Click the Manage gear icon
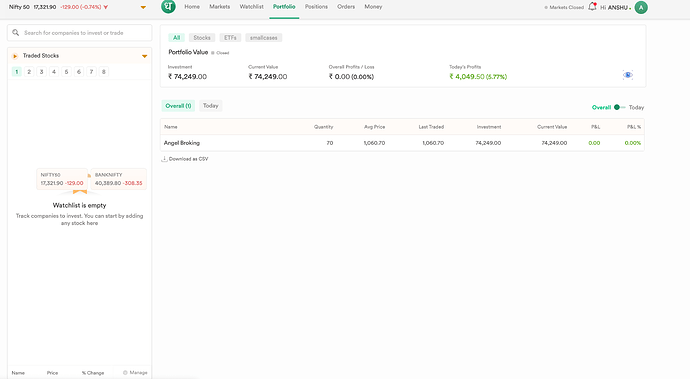The image size is (690, 379). tap(125, 372)
